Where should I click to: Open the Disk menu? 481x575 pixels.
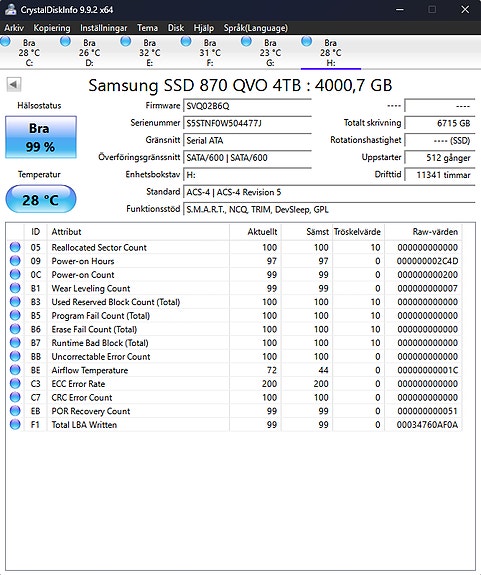[x=176, y=28]
